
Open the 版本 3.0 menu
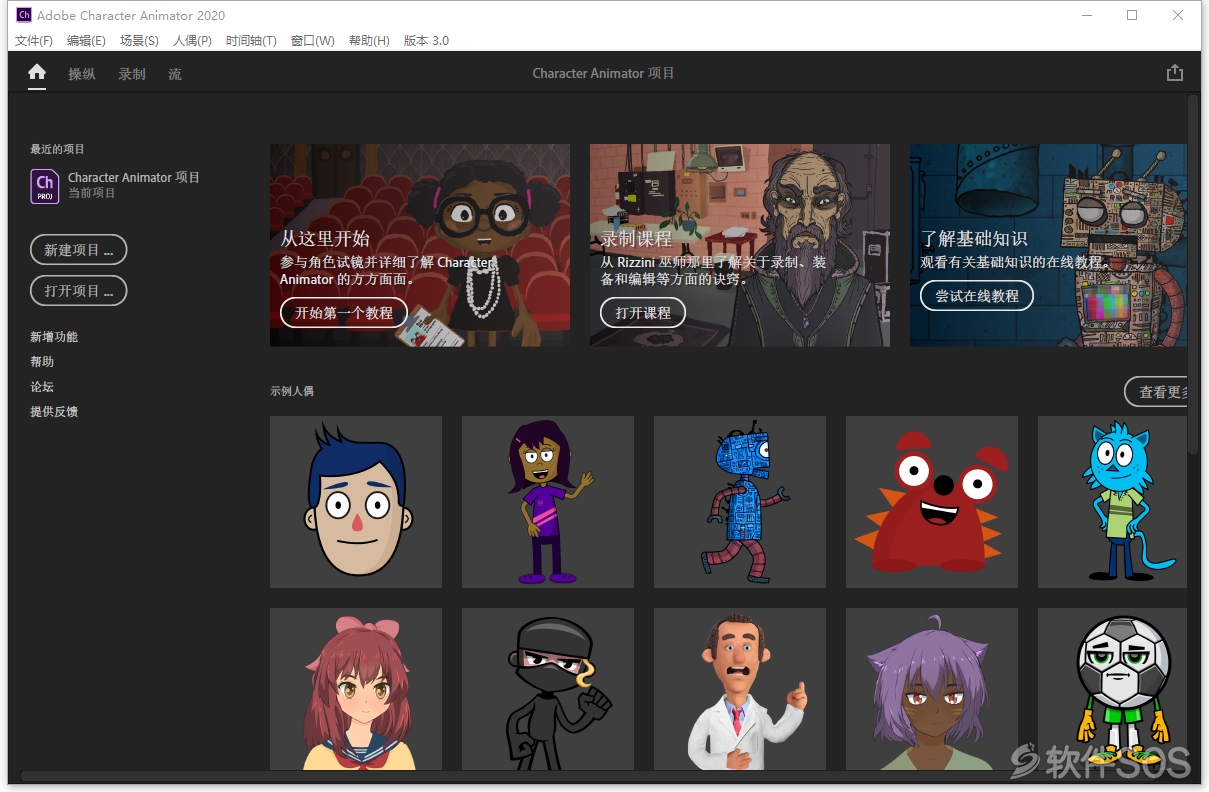click(426, 41)
